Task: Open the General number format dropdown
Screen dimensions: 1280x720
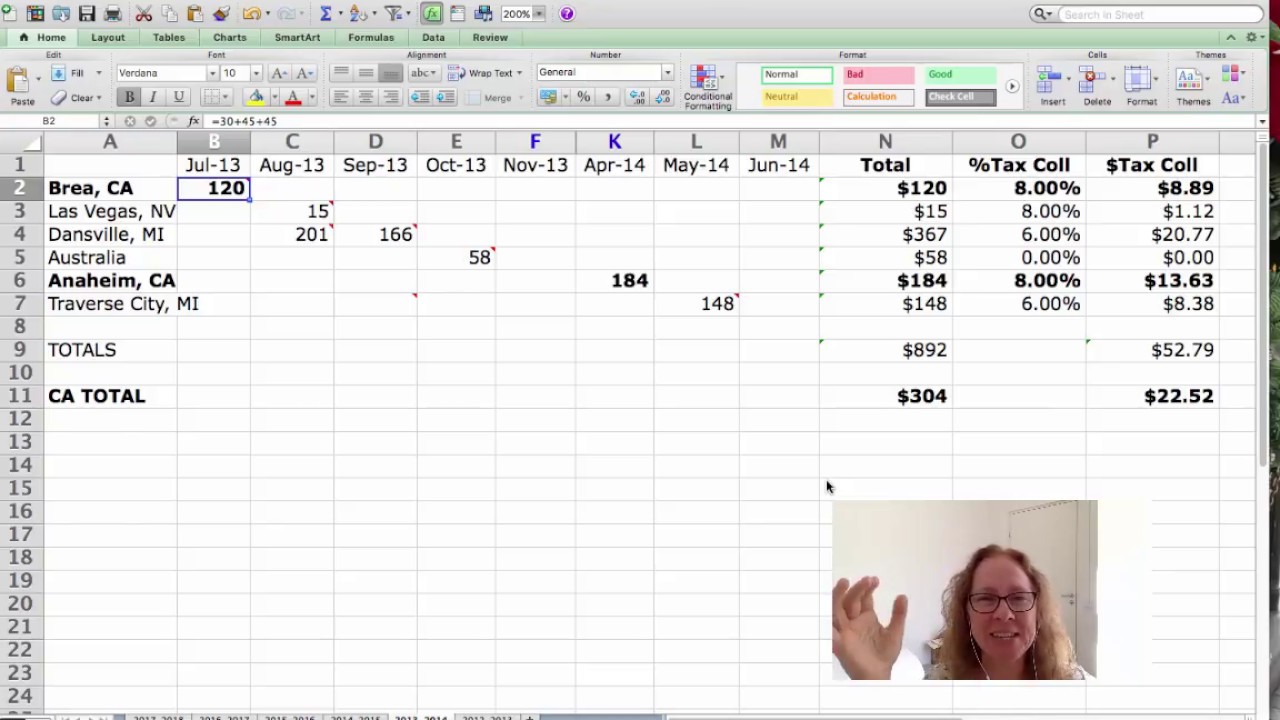Action: 667,72
